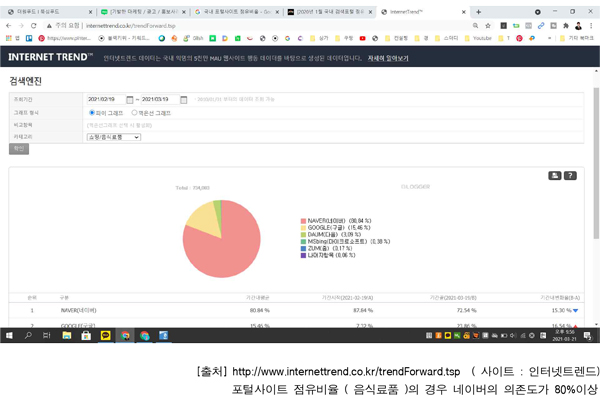Viewport: 600px width, 404px height.
Task: Click the NAVER pink legend swatch
Action: [303, 221]
